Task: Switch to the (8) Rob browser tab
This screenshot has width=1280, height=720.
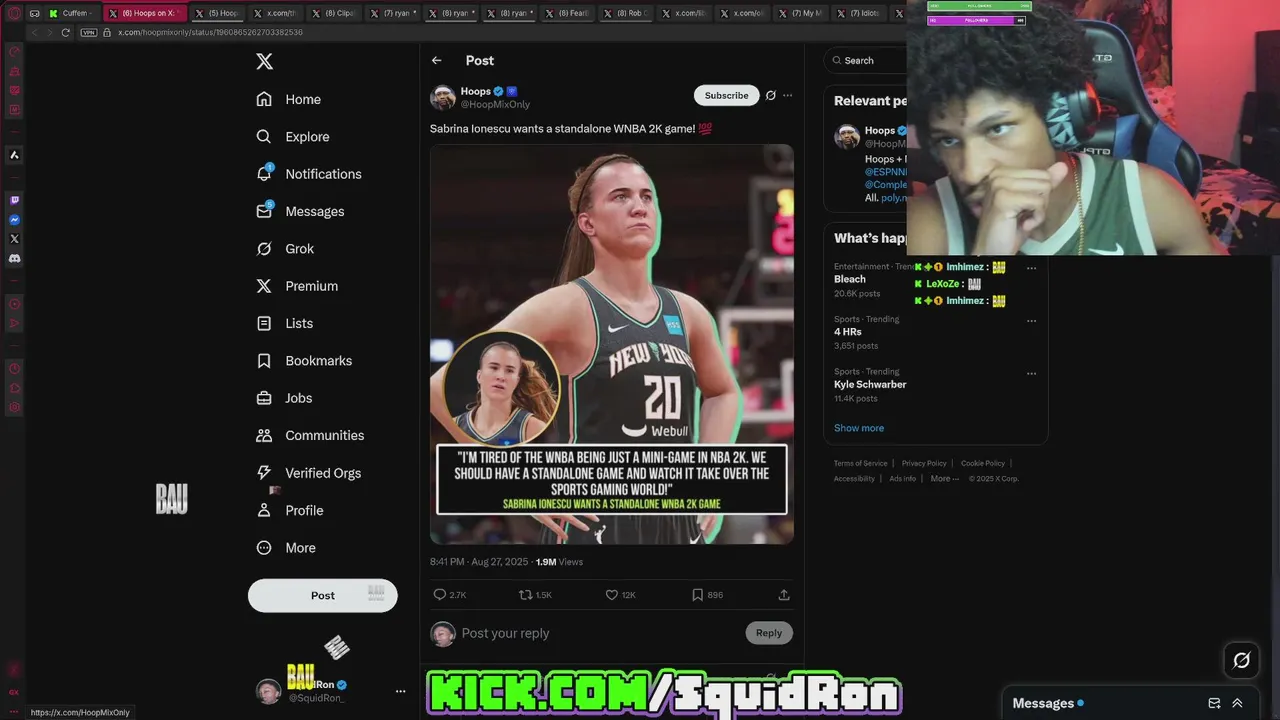Action: pos(625,13)
